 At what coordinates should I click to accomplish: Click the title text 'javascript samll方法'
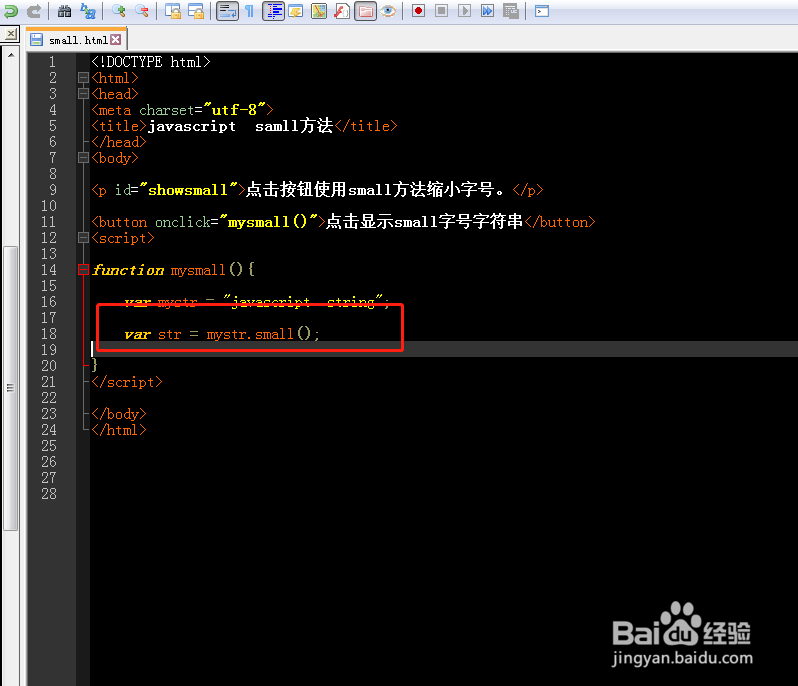click(240, 126)
